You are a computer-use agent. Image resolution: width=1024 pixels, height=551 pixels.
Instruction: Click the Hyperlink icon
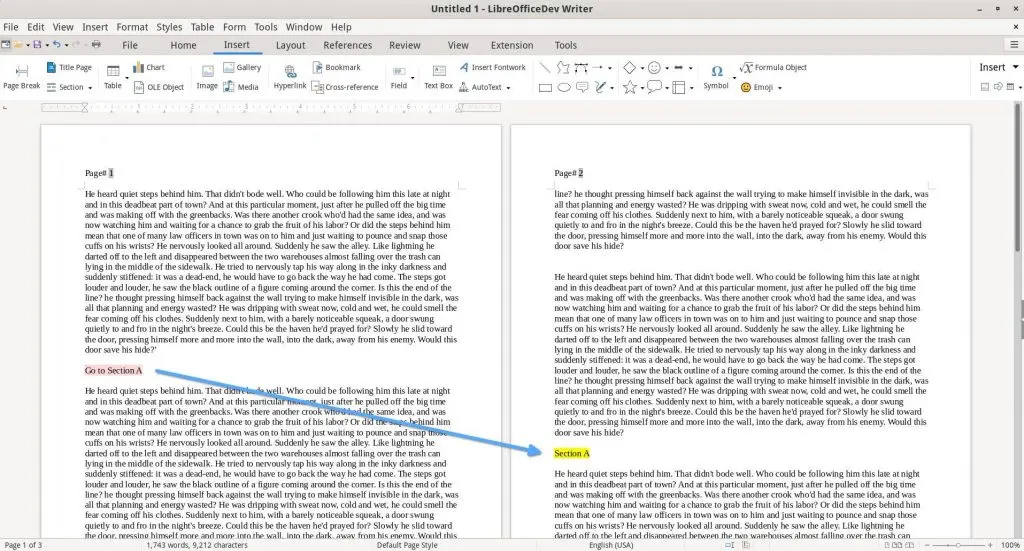pos(290,76)
